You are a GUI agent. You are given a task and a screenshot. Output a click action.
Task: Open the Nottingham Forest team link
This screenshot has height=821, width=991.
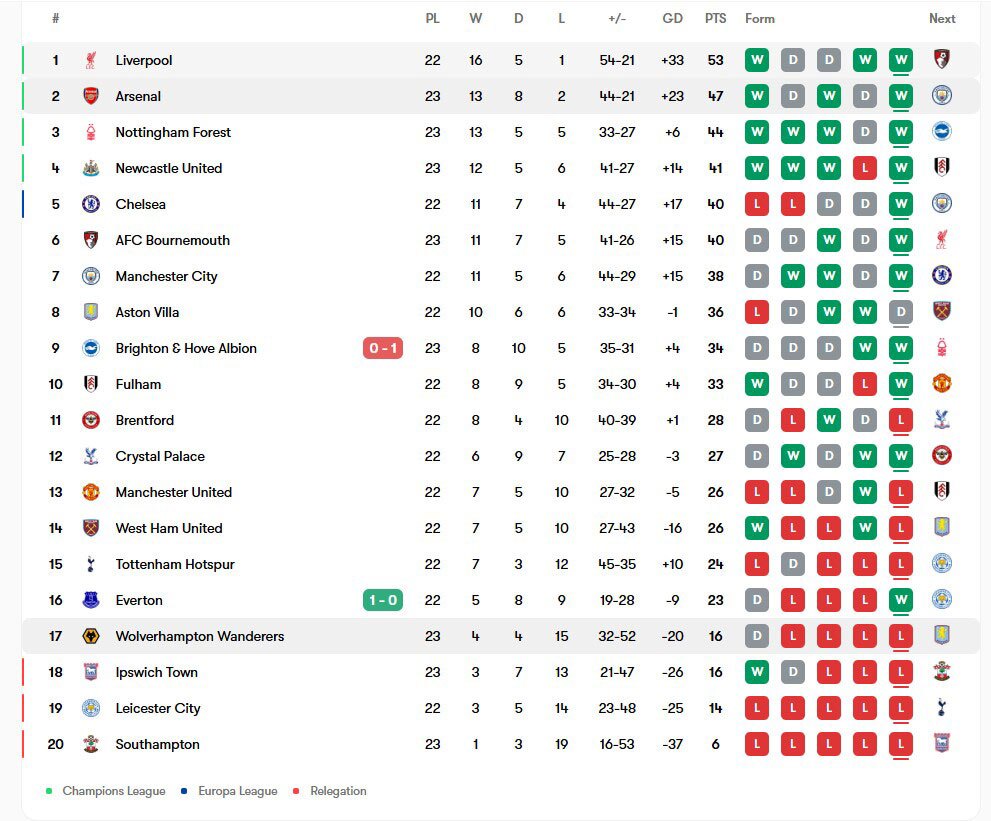click(x=173, y=133)
